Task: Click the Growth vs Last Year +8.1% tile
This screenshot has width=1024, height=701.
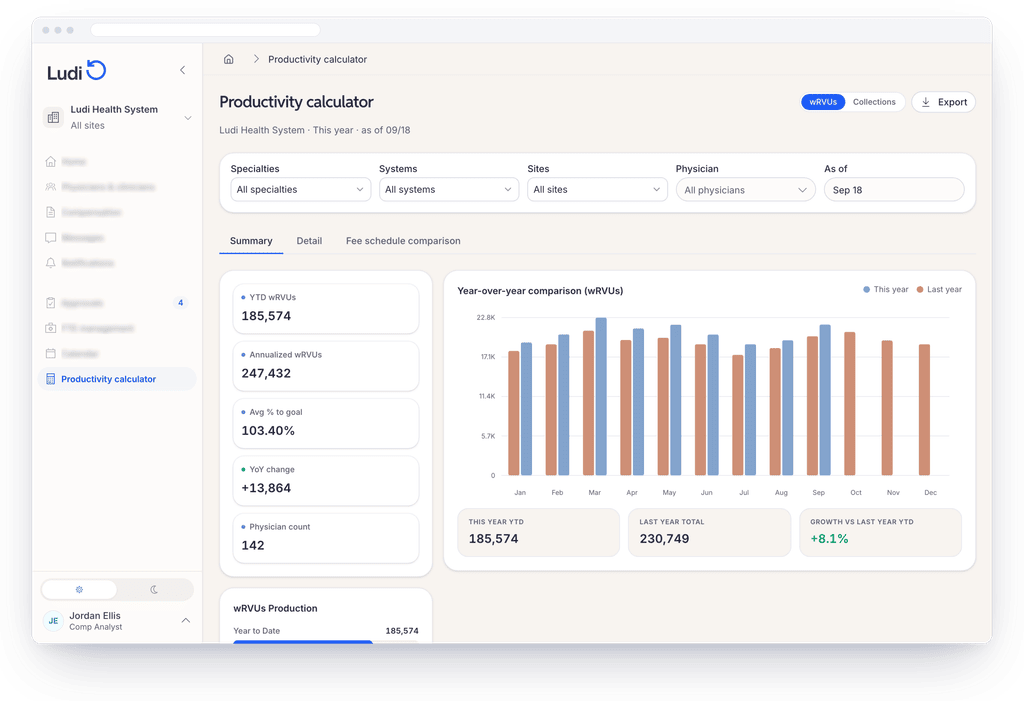Action: coord(880,532)
